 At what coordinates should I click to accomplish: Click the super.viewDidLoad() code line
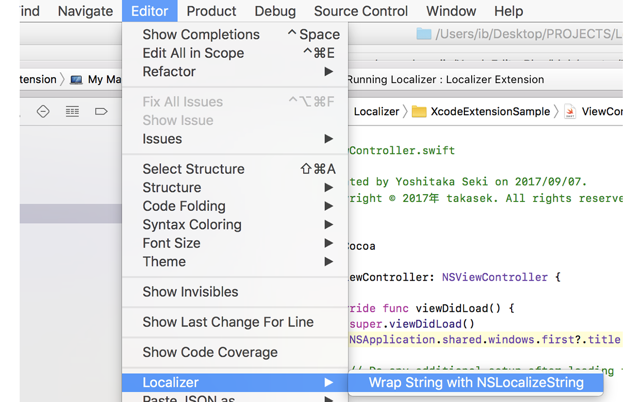[412, 324]
